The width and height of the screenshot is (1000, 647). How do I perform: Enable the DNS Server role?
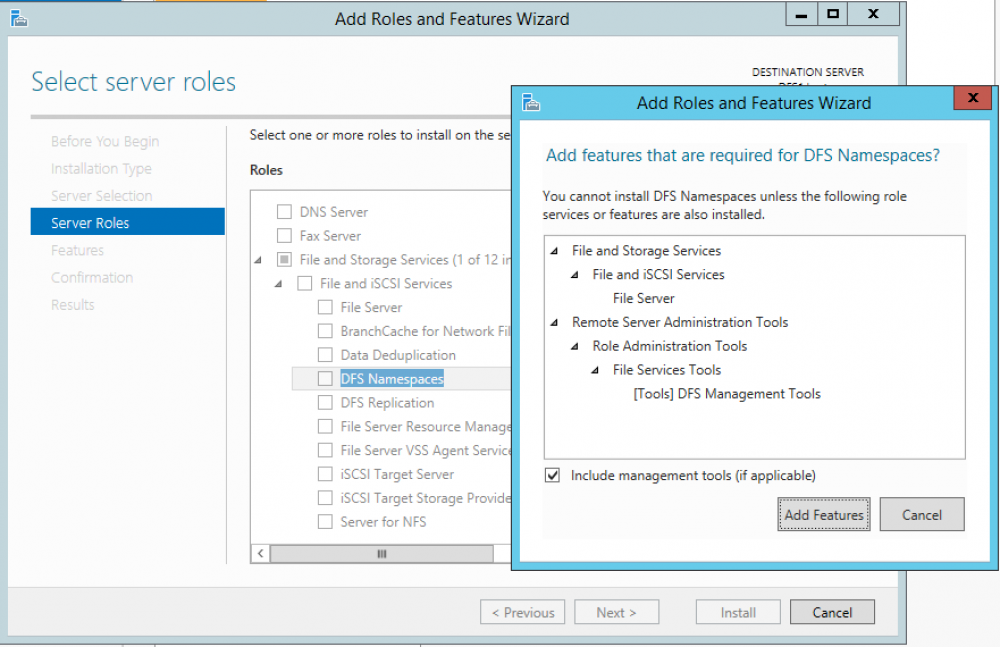click(x=284, y=212)
